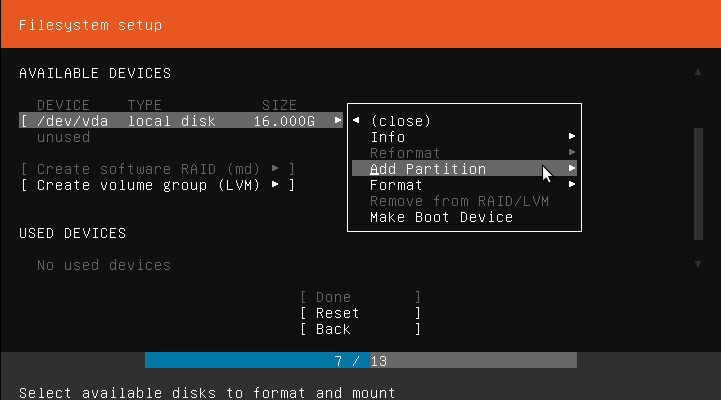Viewport: 721px width, 400px height.
Task: Select (close) in the context menu
Action: pos(400,121)
